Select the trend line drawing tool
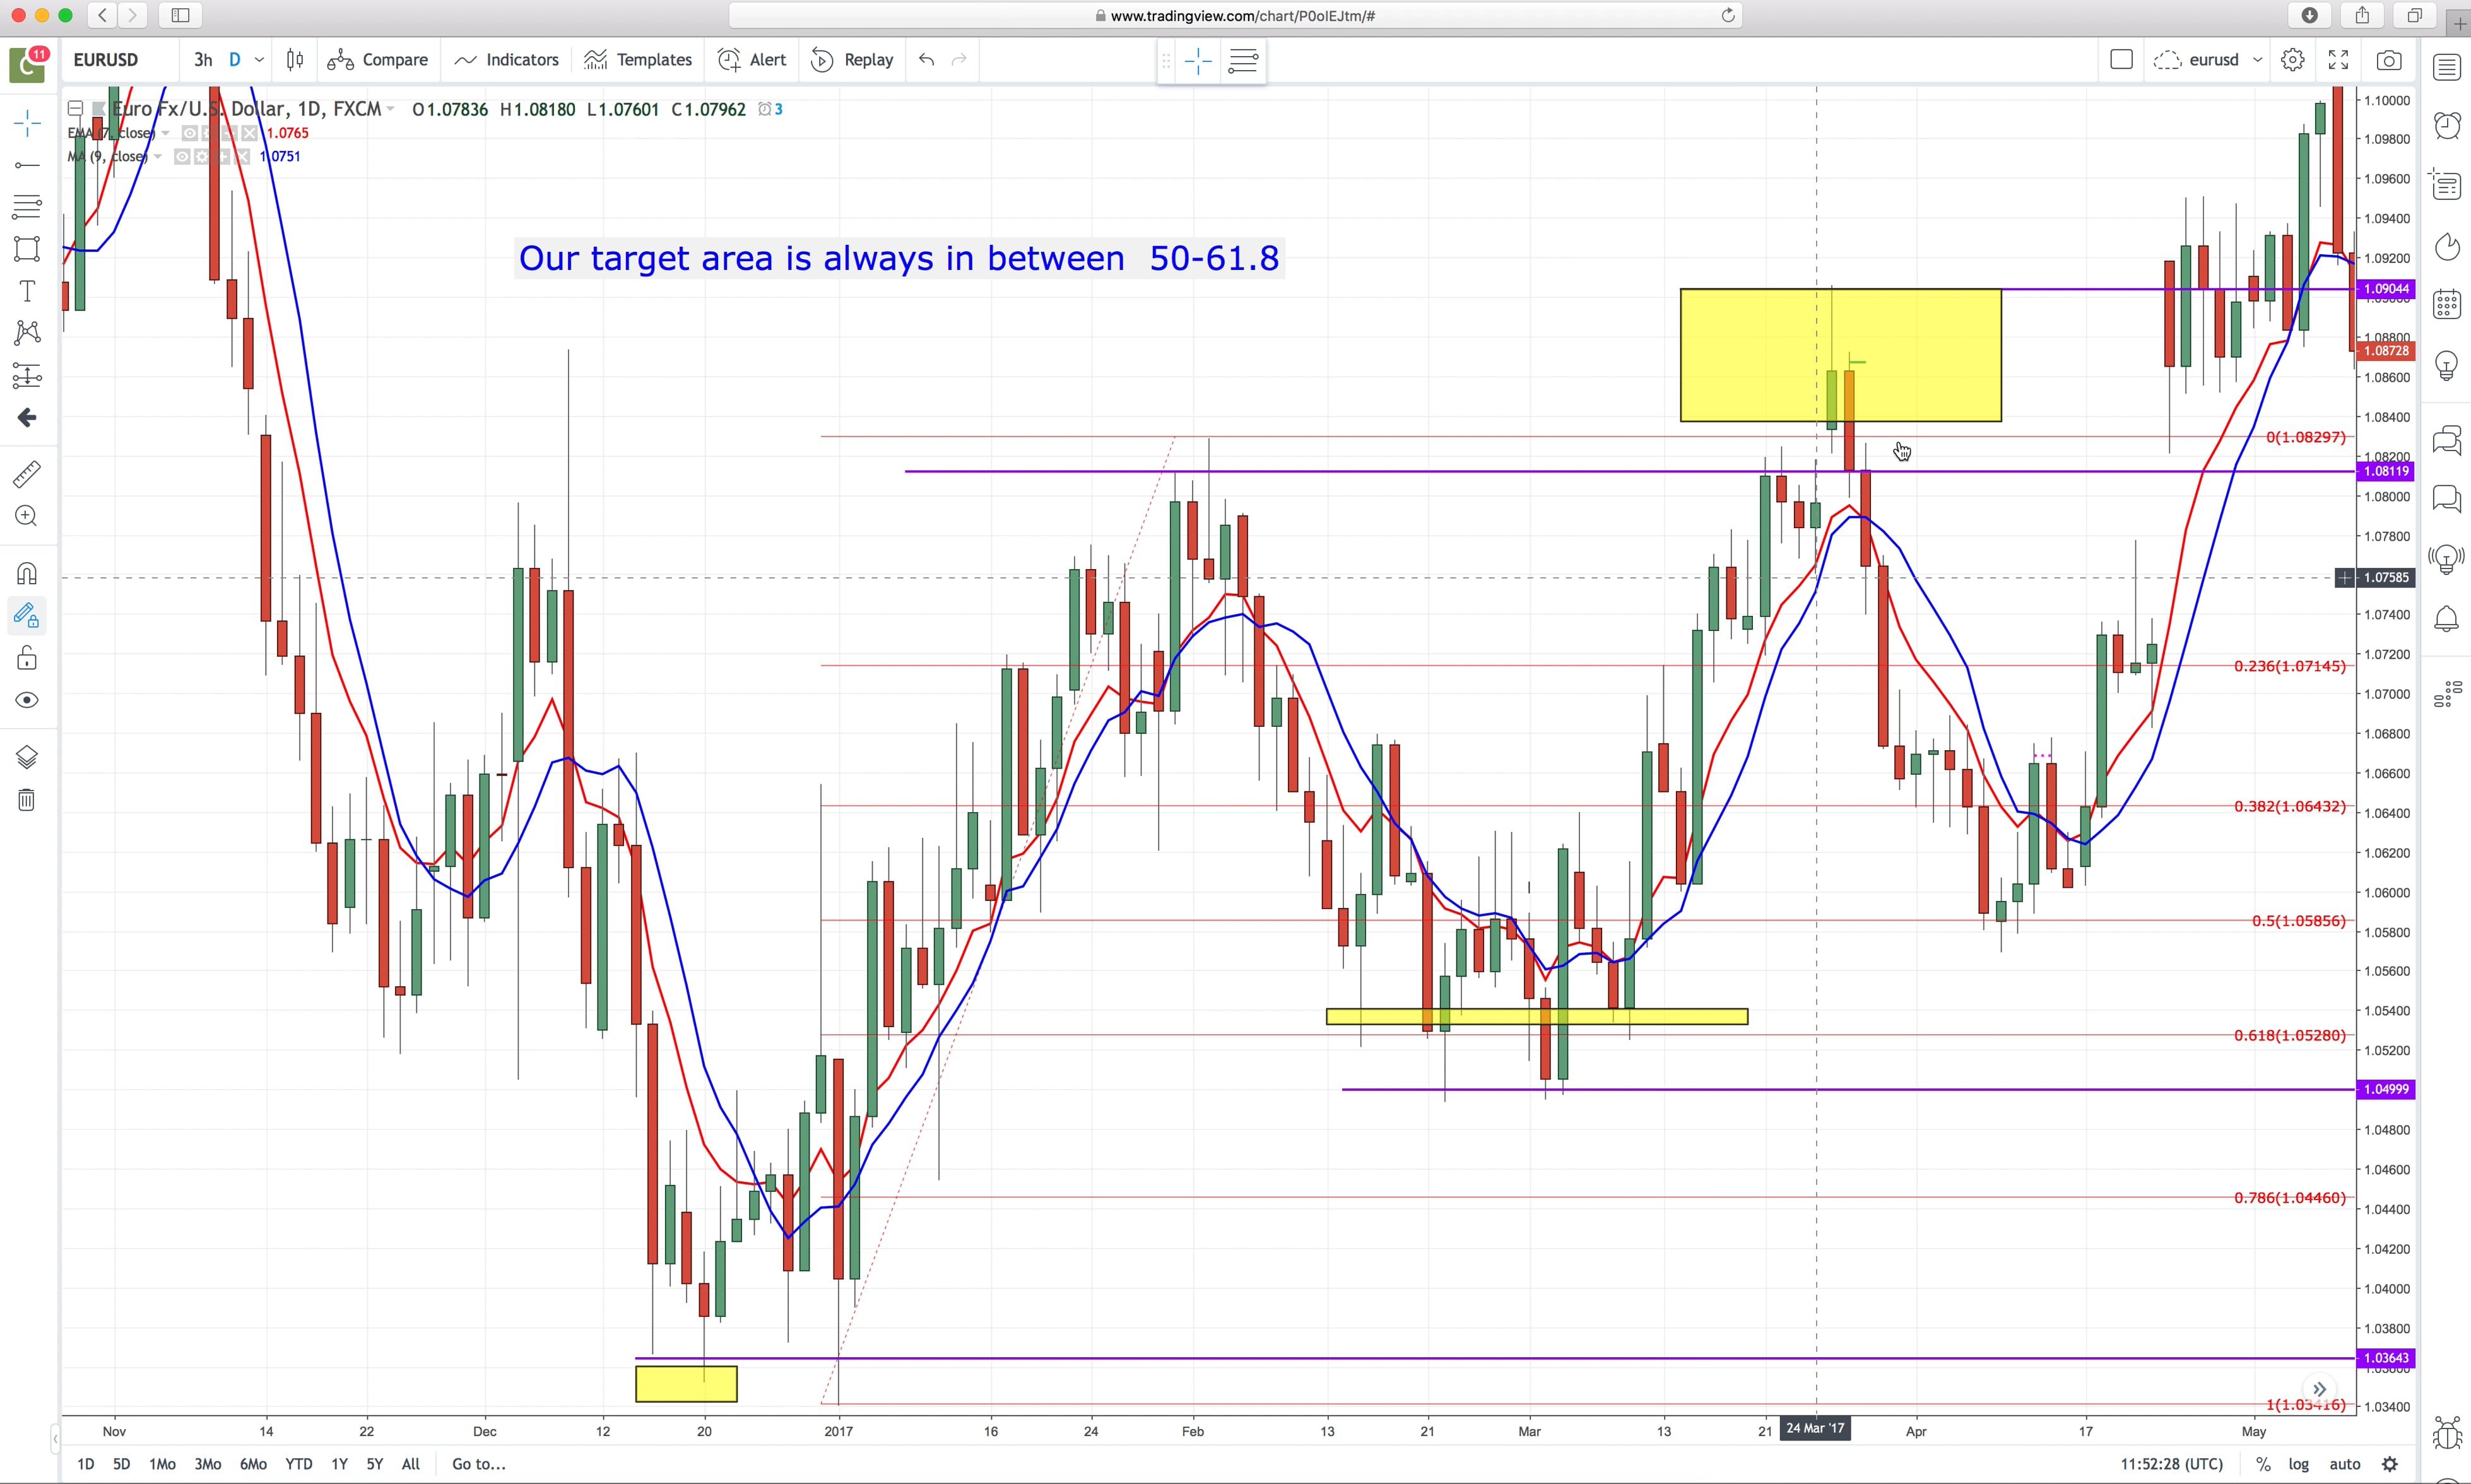Image resolution: width=2471 pixels, height=1484 pixels. coord(27,165)
